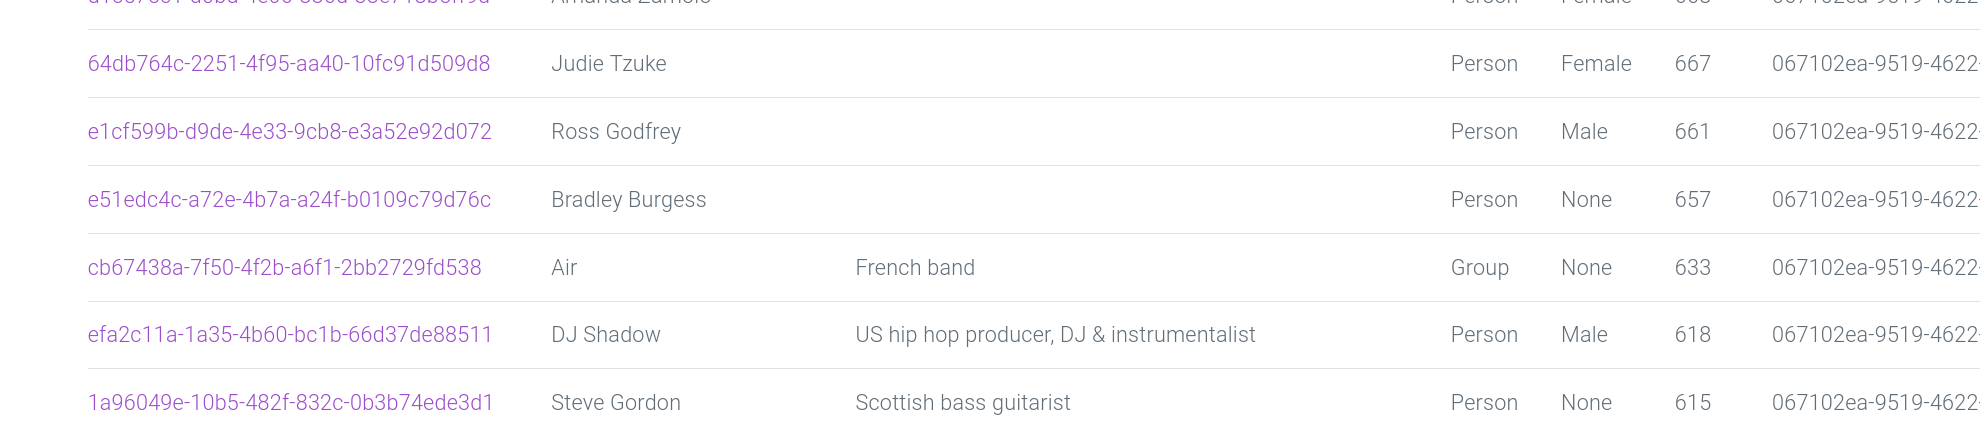This screenshot has width=1980, height=421.
Task: Open artist ID link e1cf599b-d9de-4e33-9cb8-e3a52e92d072
Action: (290, 132)
